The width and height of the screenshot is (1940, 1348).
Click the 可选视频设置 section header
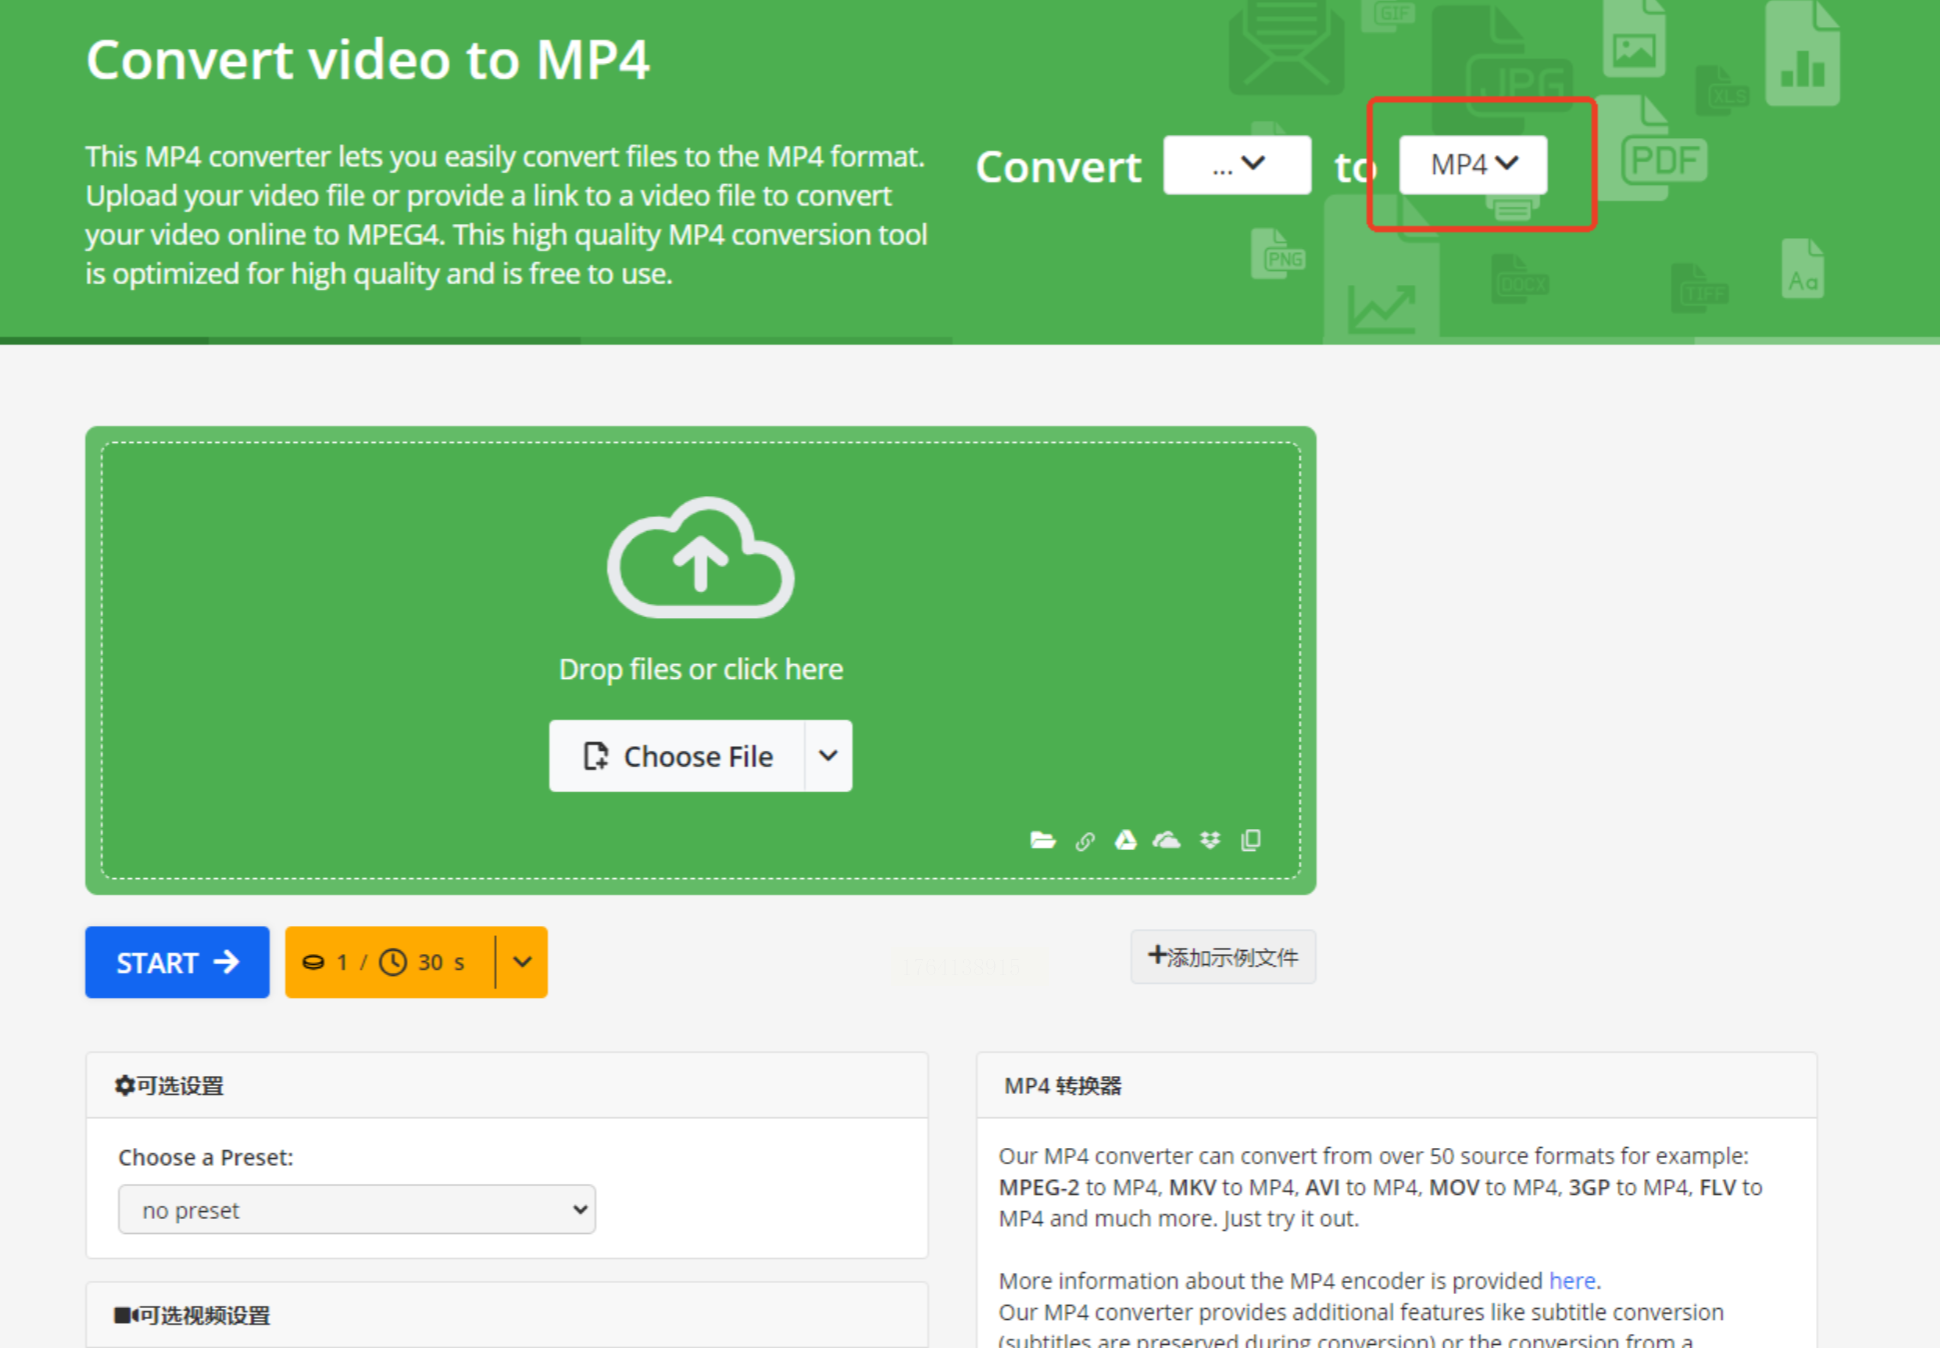[193, 1315]
